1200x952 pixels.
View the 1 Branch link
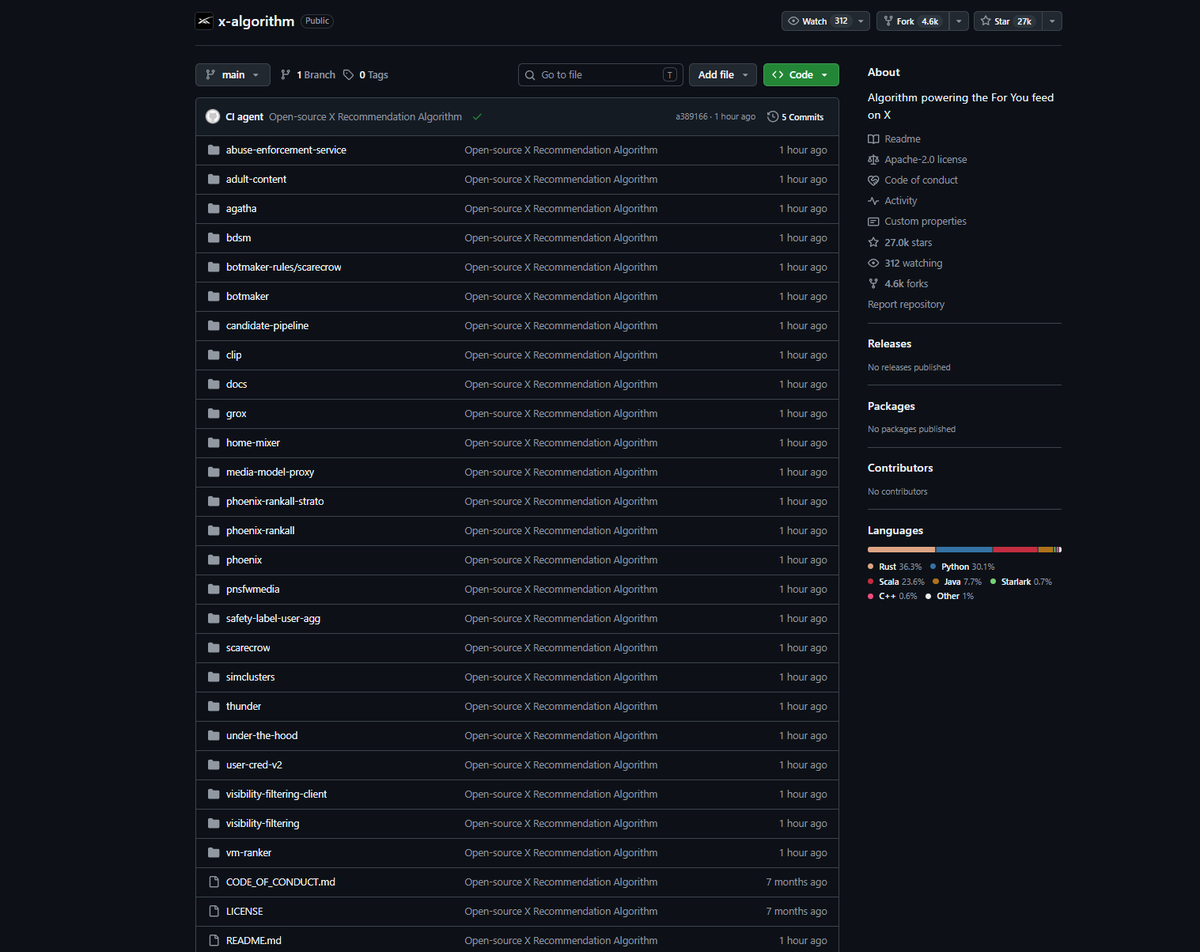[x=308, y=75]
